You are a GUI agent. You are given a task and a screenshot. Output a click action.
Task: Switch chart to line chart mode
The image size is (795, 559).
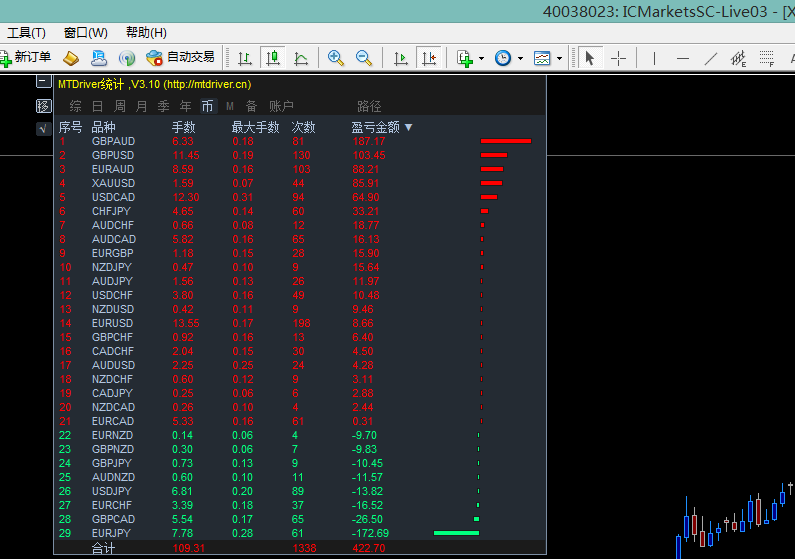click(301, 58)
